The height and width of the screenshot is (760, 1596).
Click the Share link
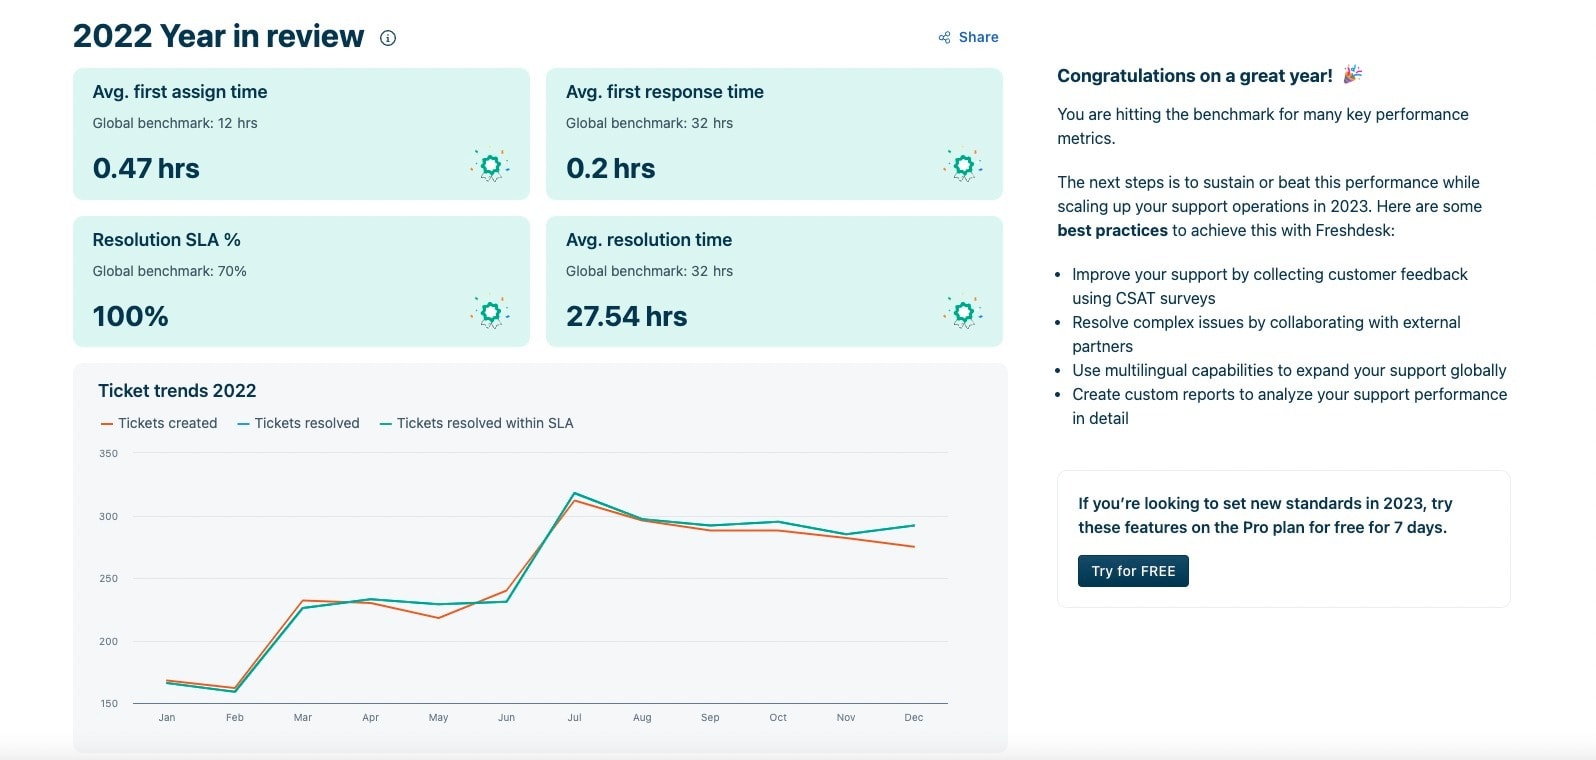pyautogui.click(x=968, y=37)
